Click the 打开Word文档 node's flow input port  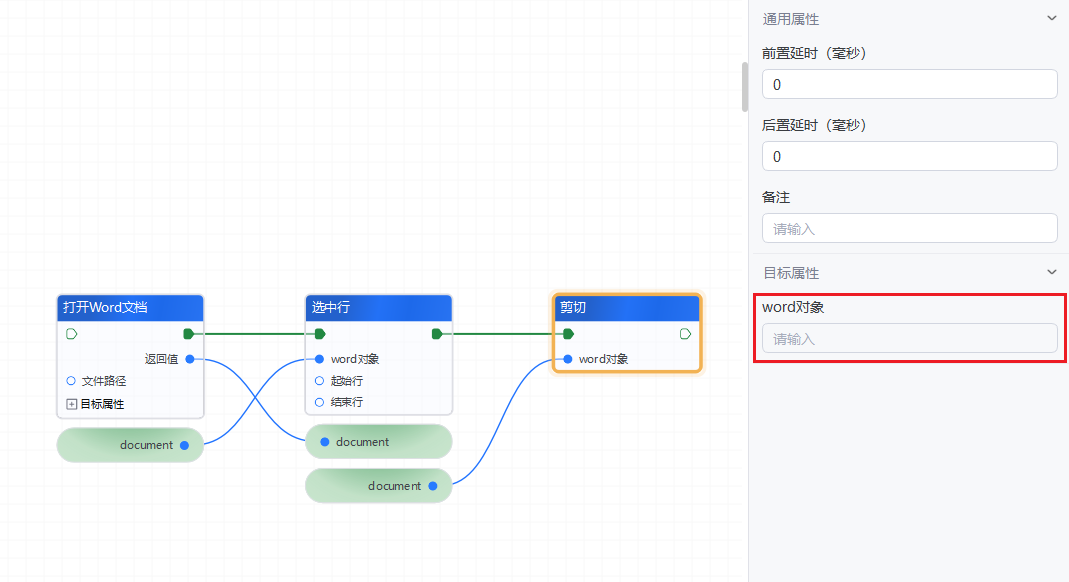pos(71,334)
